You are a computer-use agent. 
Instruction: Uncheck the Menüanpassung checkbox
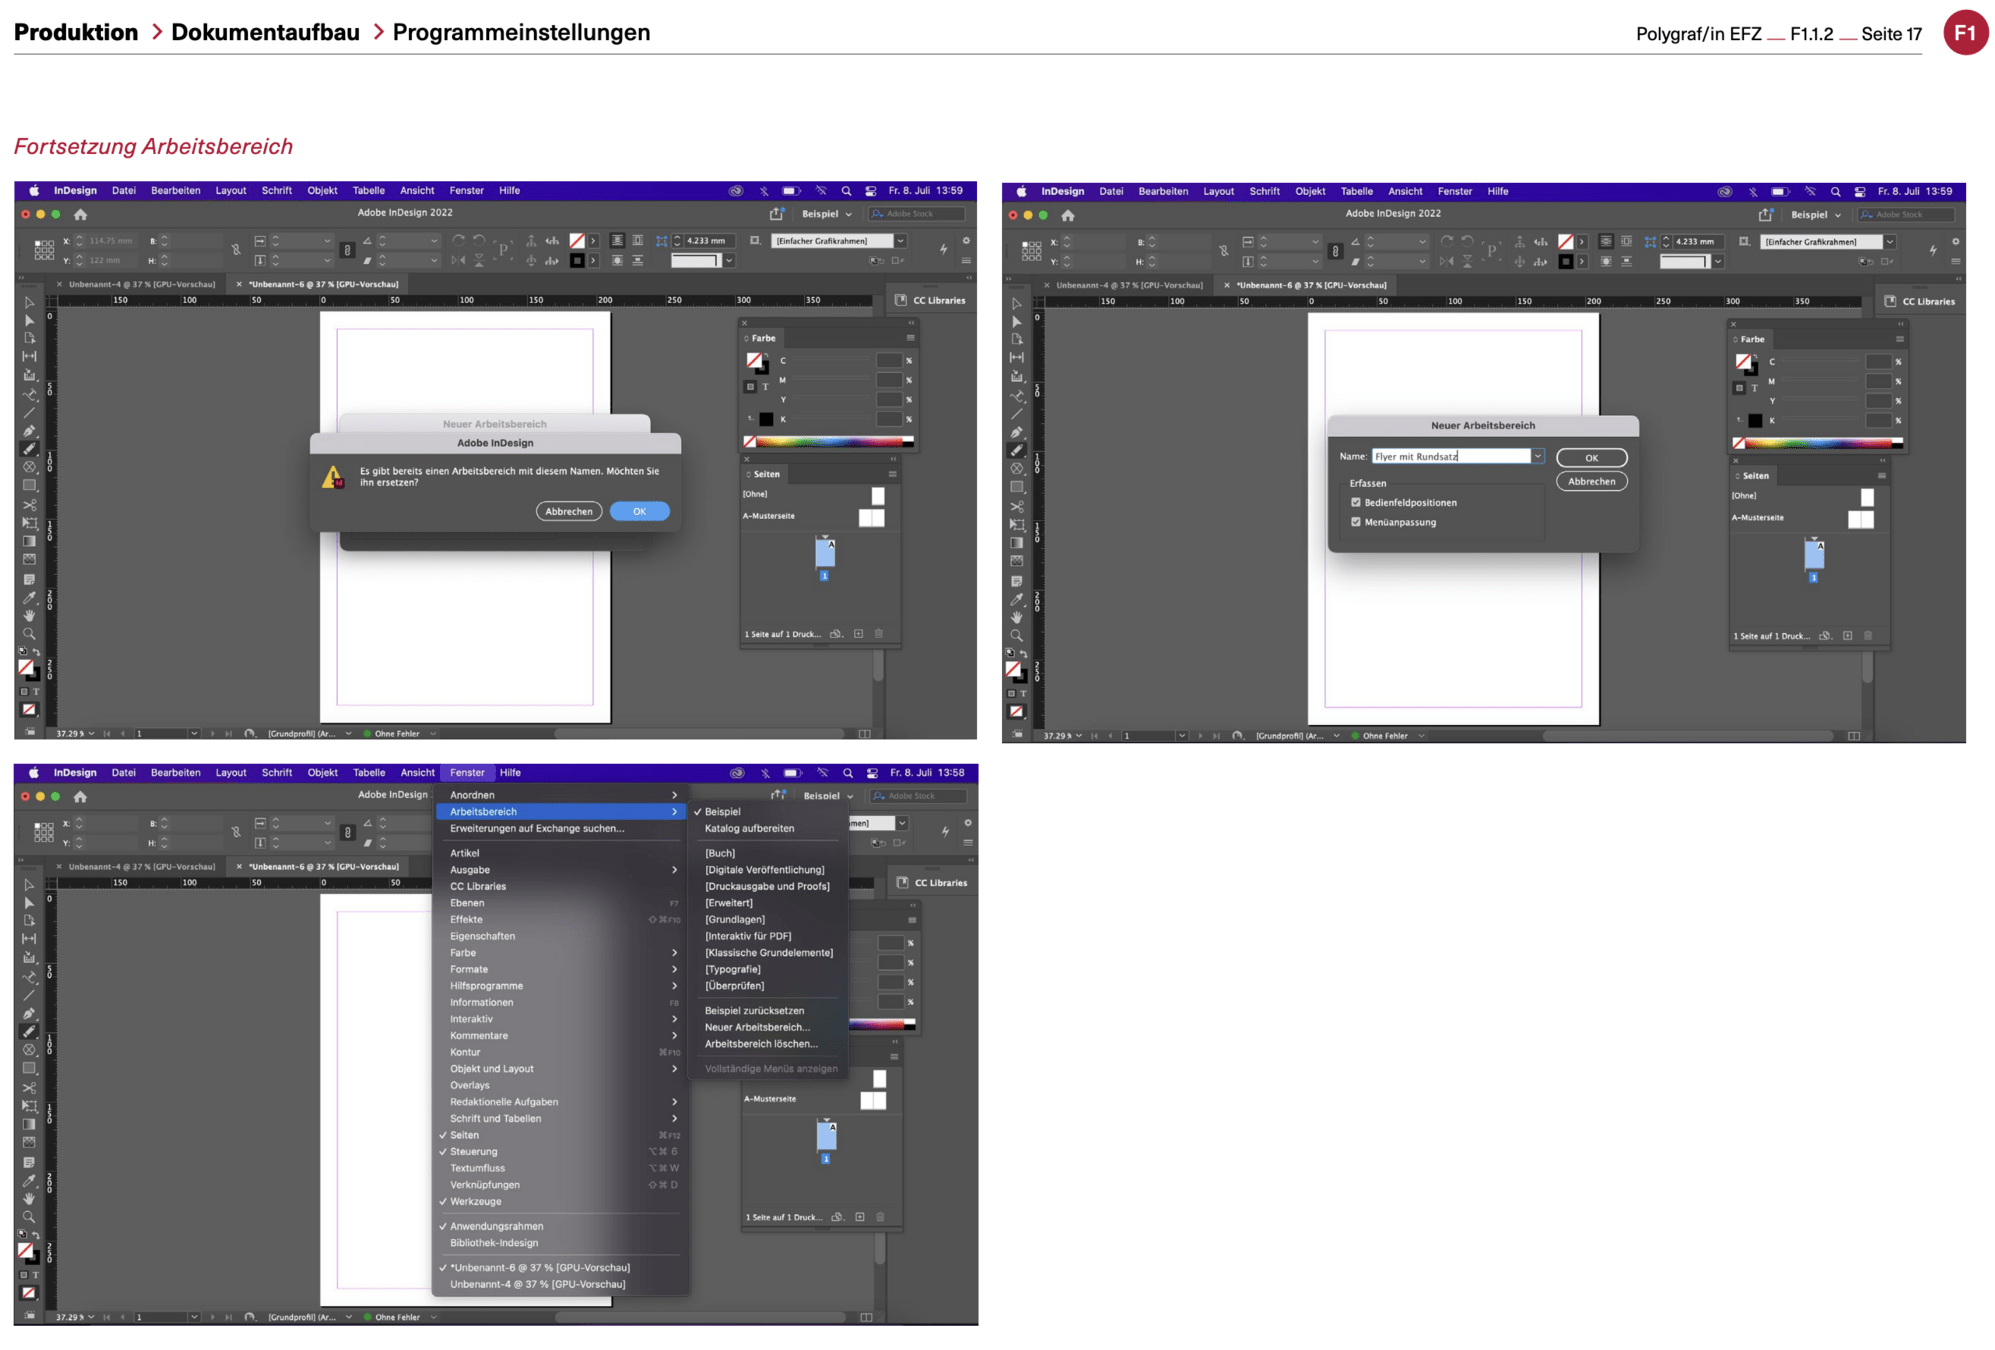click(1356, 522)
